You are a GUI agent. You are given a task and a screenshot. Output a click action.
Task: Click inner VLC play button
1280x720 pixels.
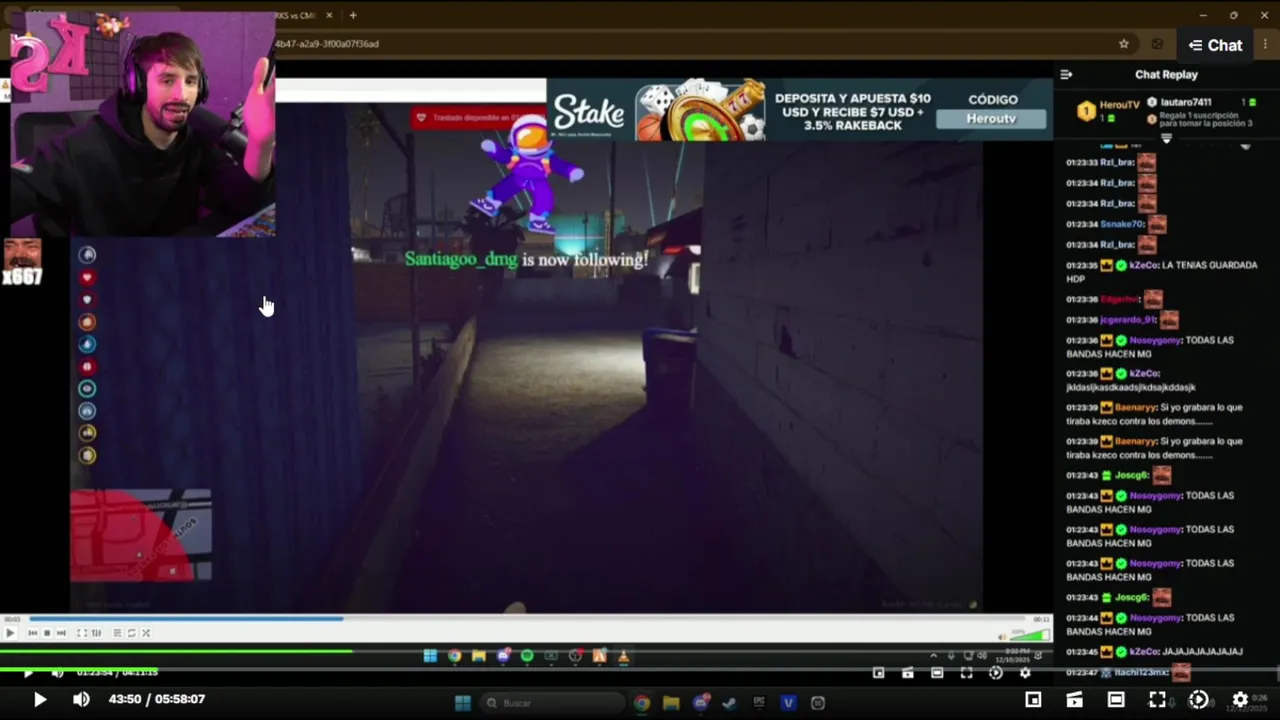[x=10, y=633]
